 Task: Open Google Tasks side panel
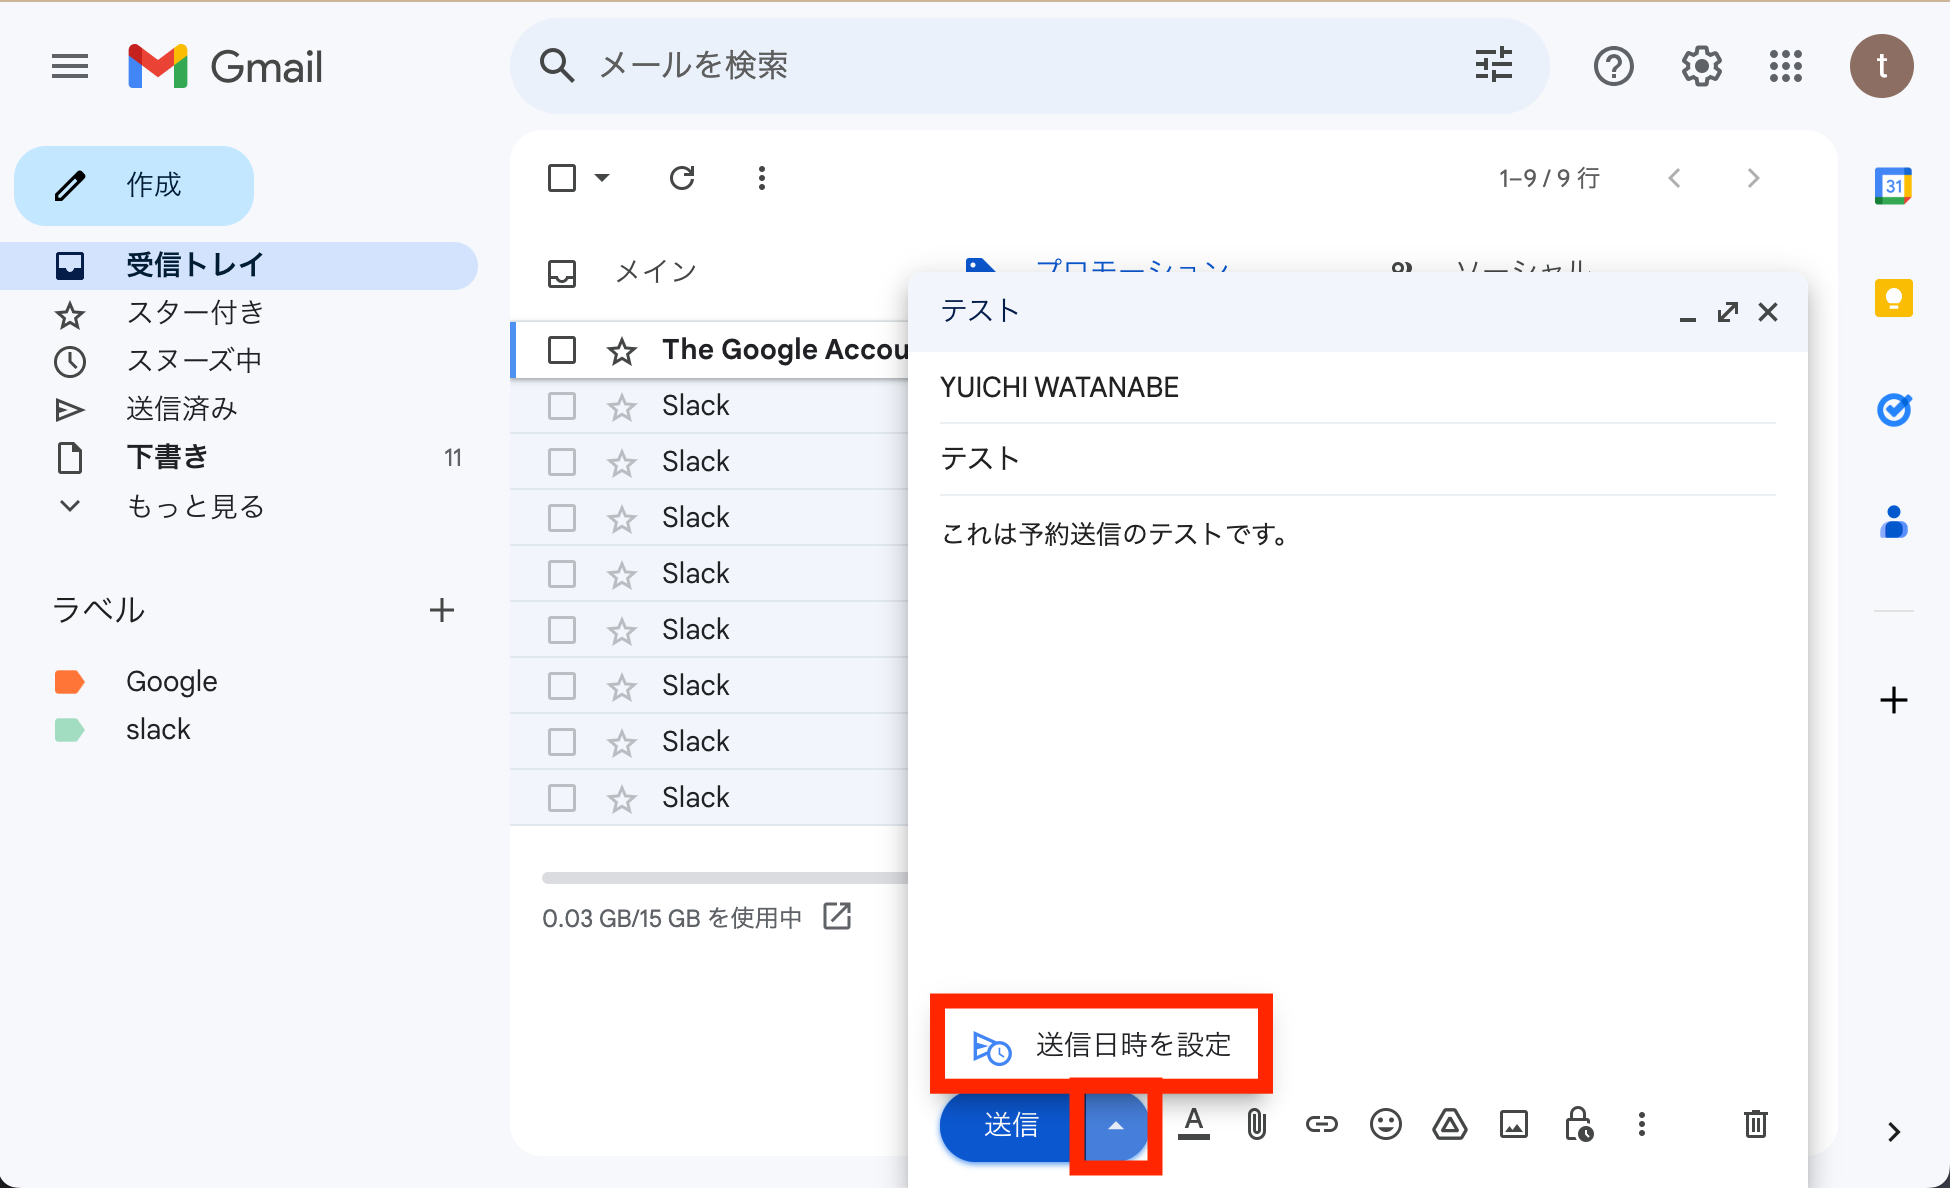(x=1893, y=410)
